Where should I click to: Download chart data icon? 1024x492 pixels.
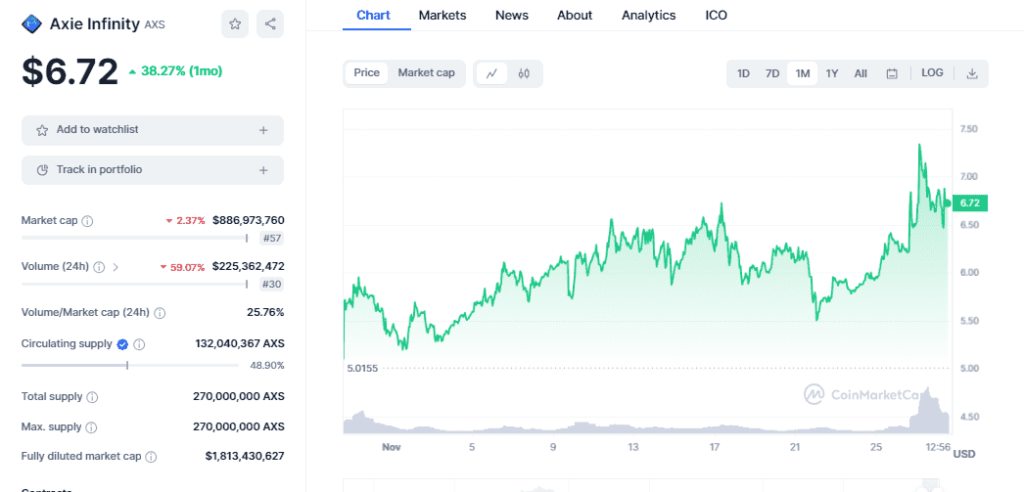tap(972, 73)
